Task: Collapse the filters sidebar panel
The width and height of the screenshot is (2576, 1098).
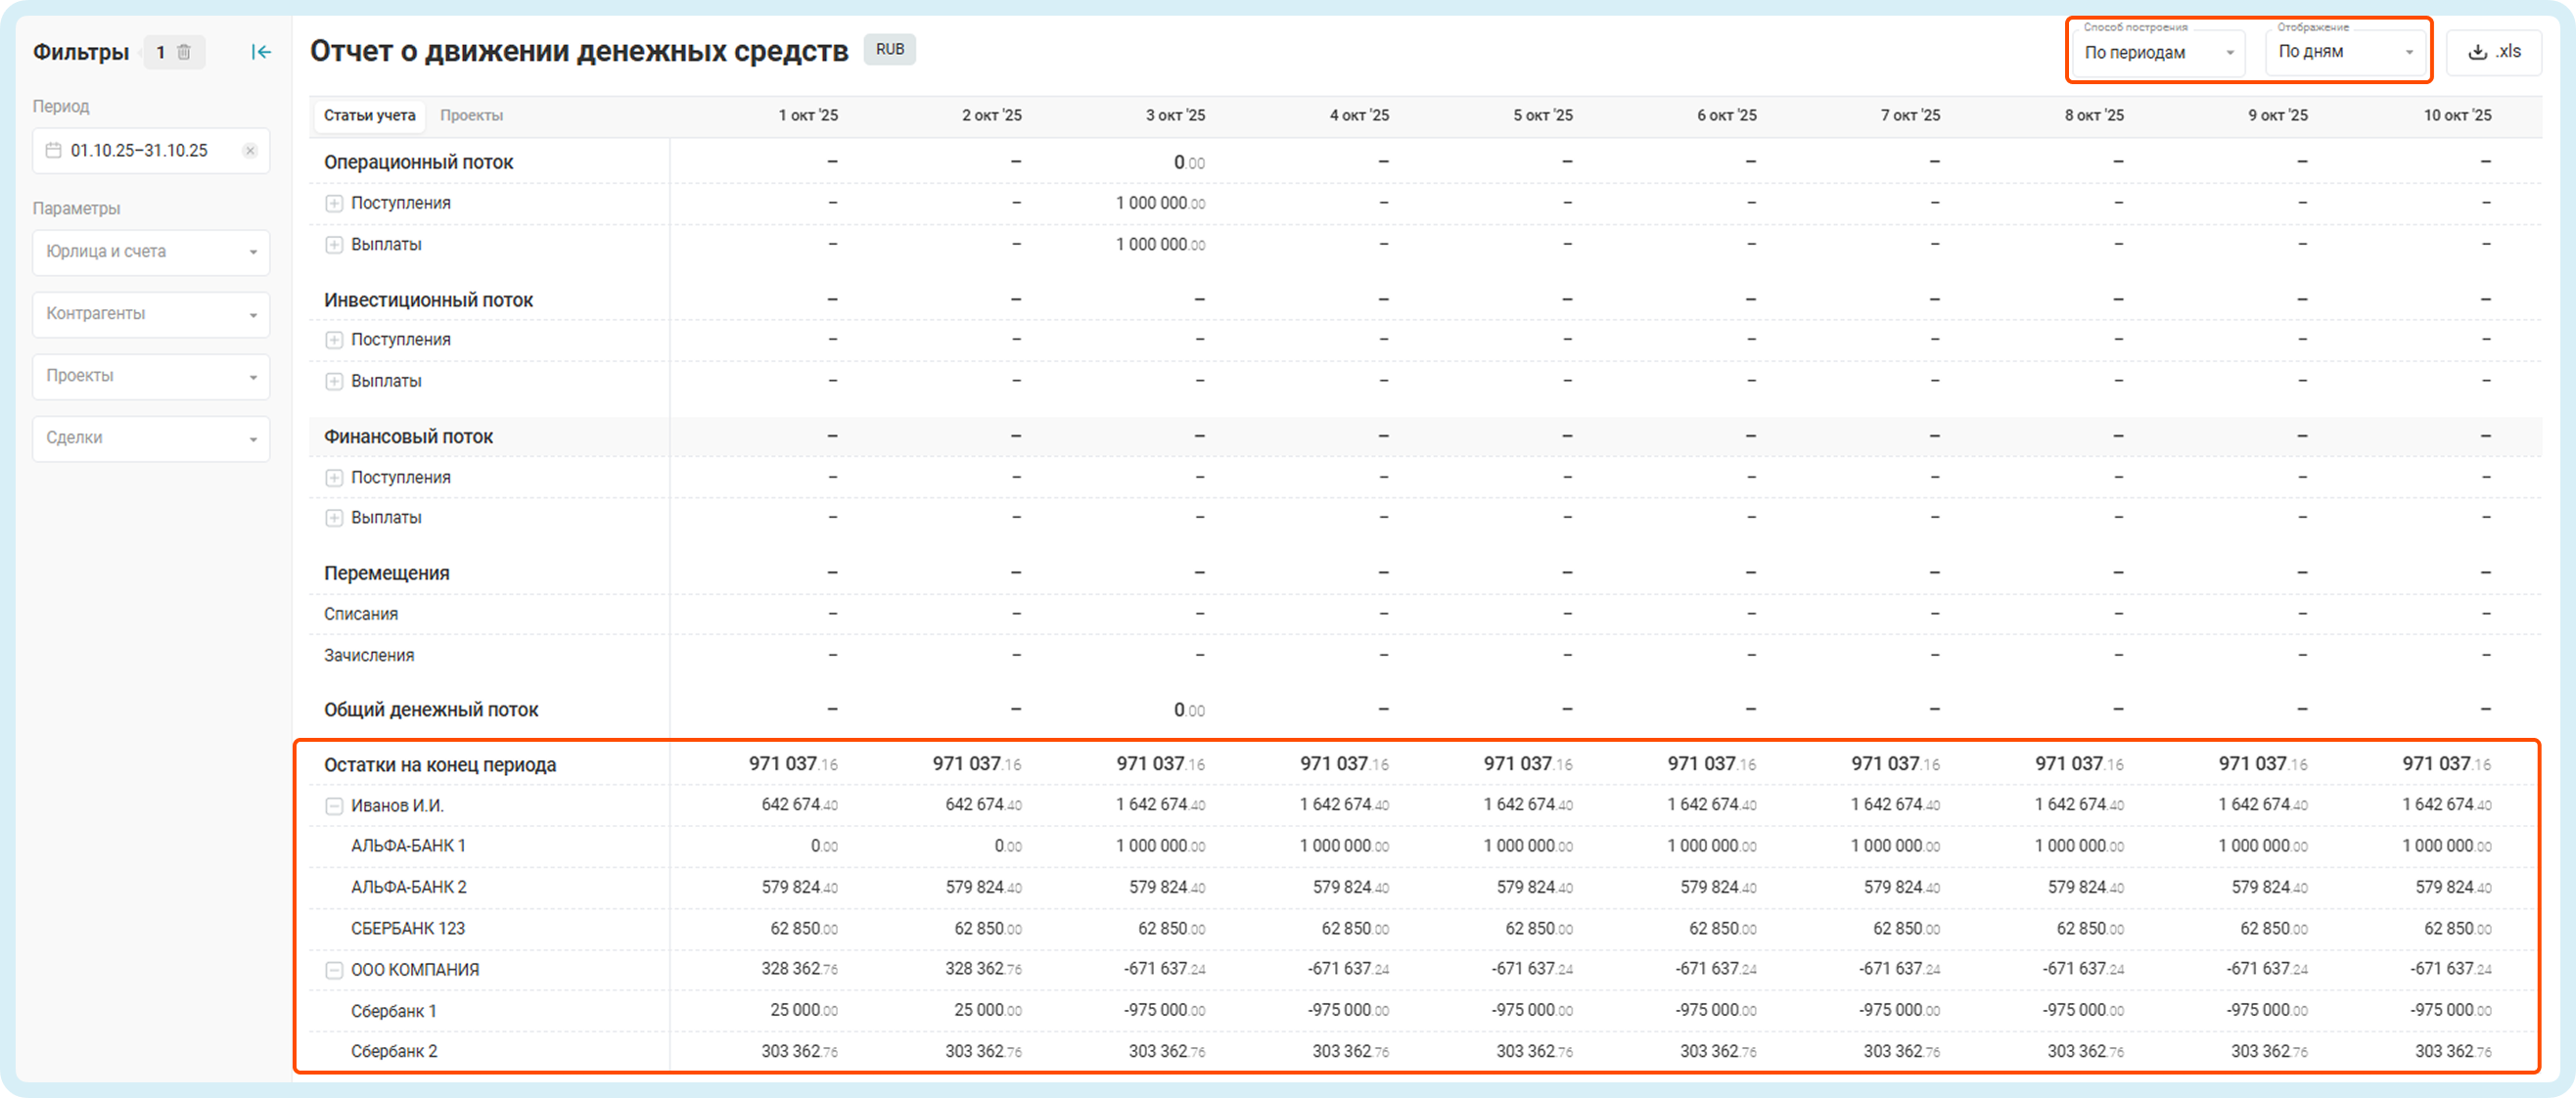Action: coord(261,52)
